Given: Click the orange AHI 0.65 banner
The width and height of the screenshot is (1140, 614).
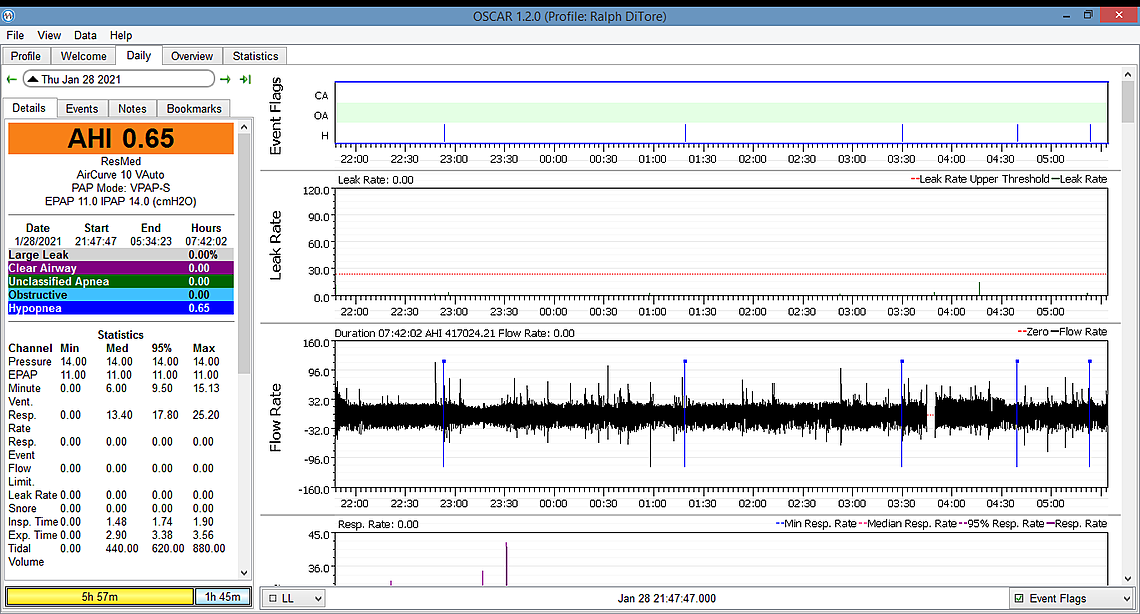Looking at the screenshot, I should click(x=121, y=138).
